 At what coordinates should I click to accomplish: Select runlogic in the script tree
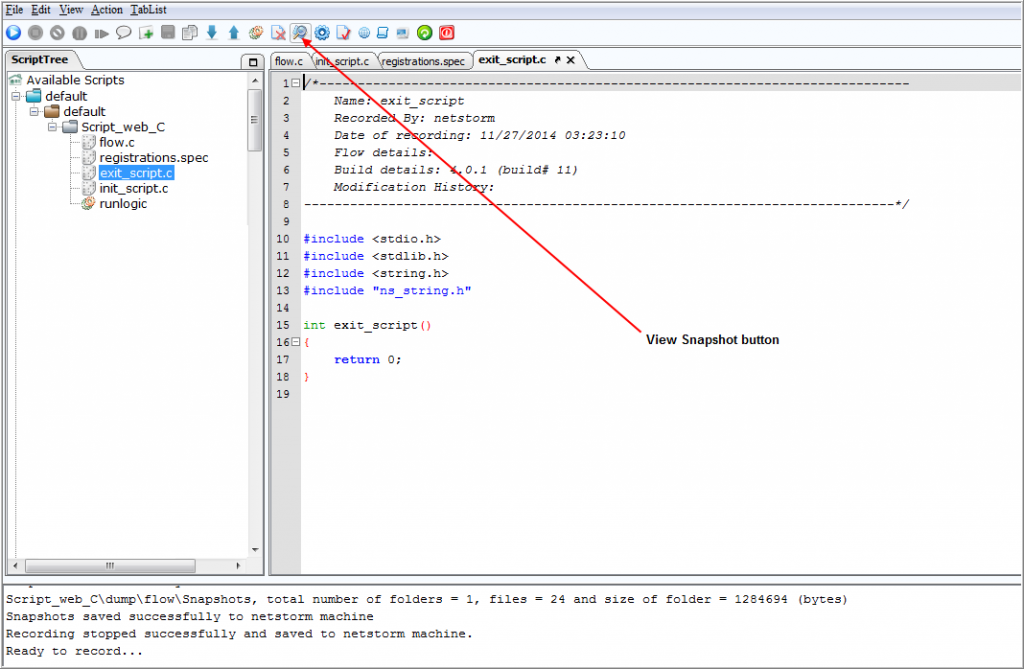tap(123, 204)
